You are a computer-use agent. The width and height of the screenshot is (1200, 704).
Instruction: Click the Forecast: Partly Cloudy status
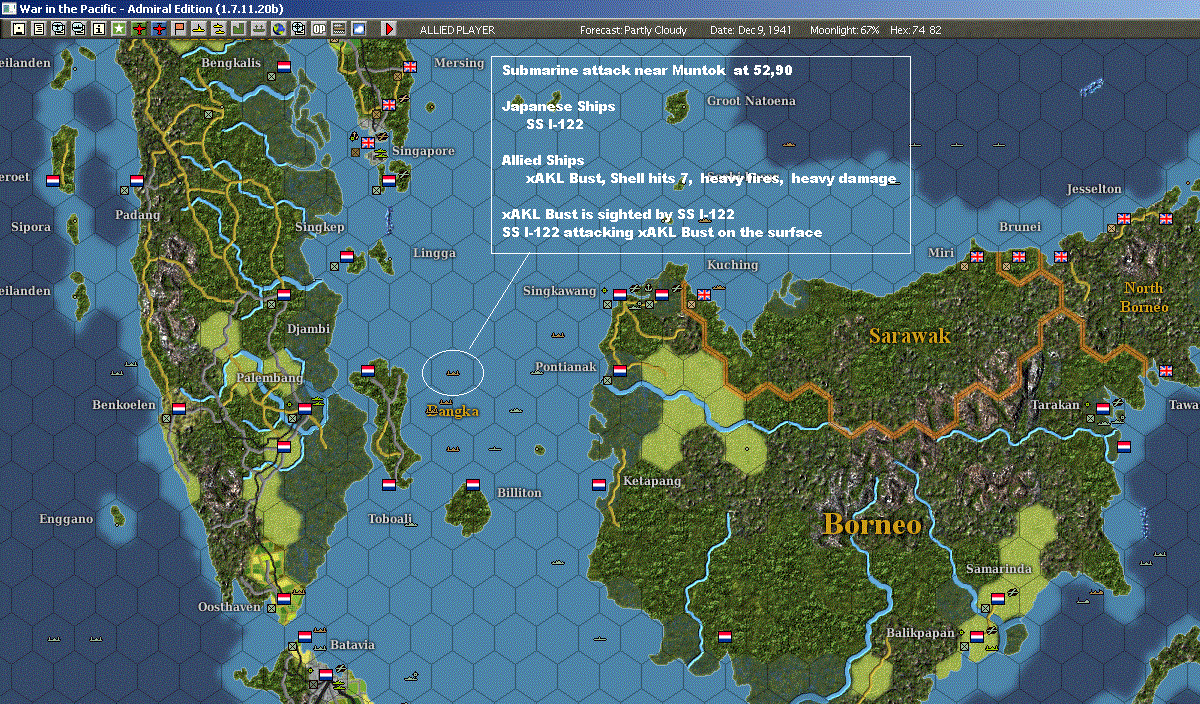pyautogui.click(x=634, y=30)
